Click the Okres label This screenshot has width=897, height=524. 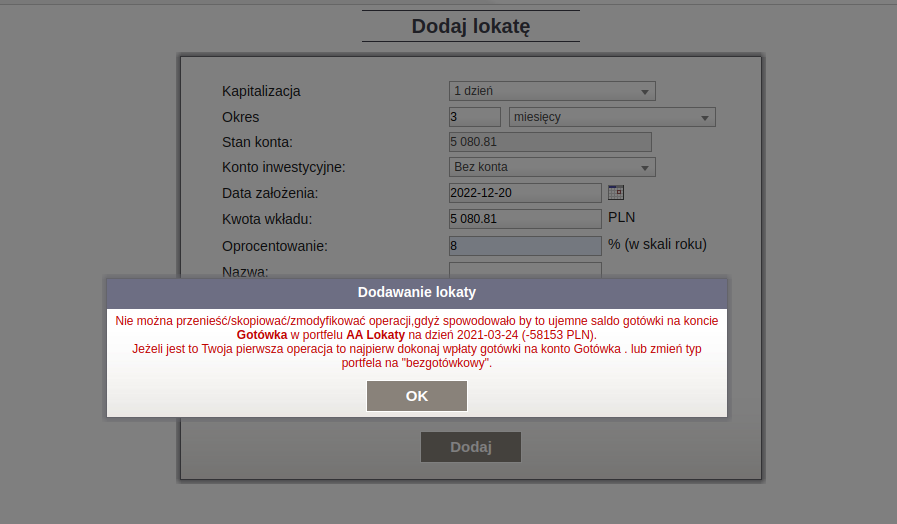tap(240, 117)
